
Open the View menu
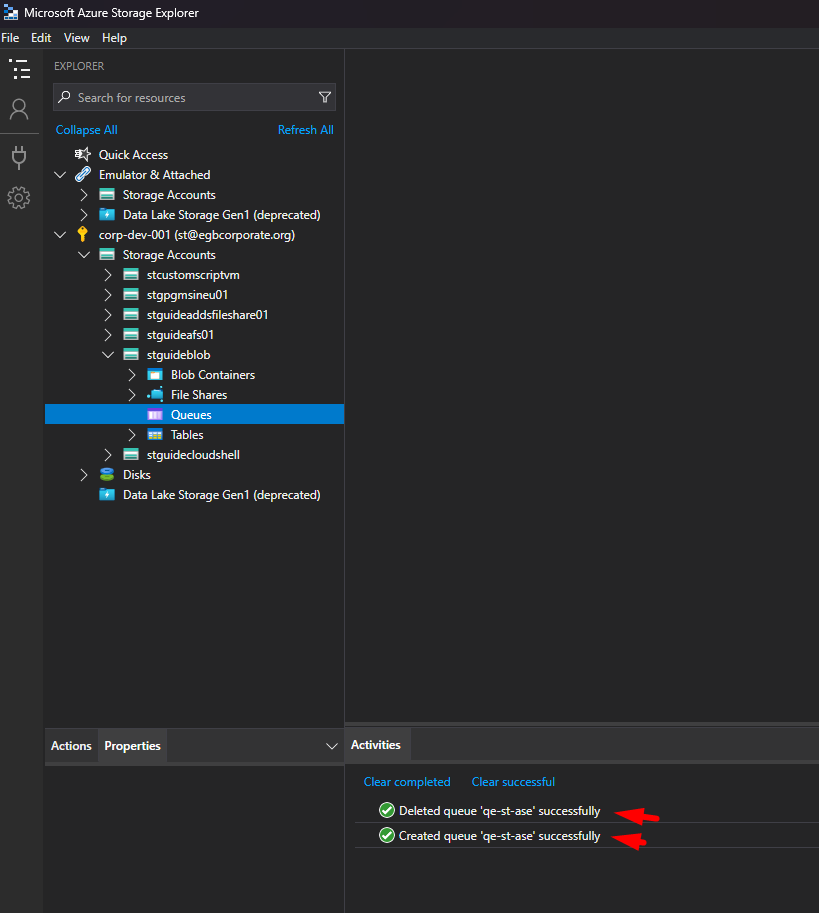(76, 38)
